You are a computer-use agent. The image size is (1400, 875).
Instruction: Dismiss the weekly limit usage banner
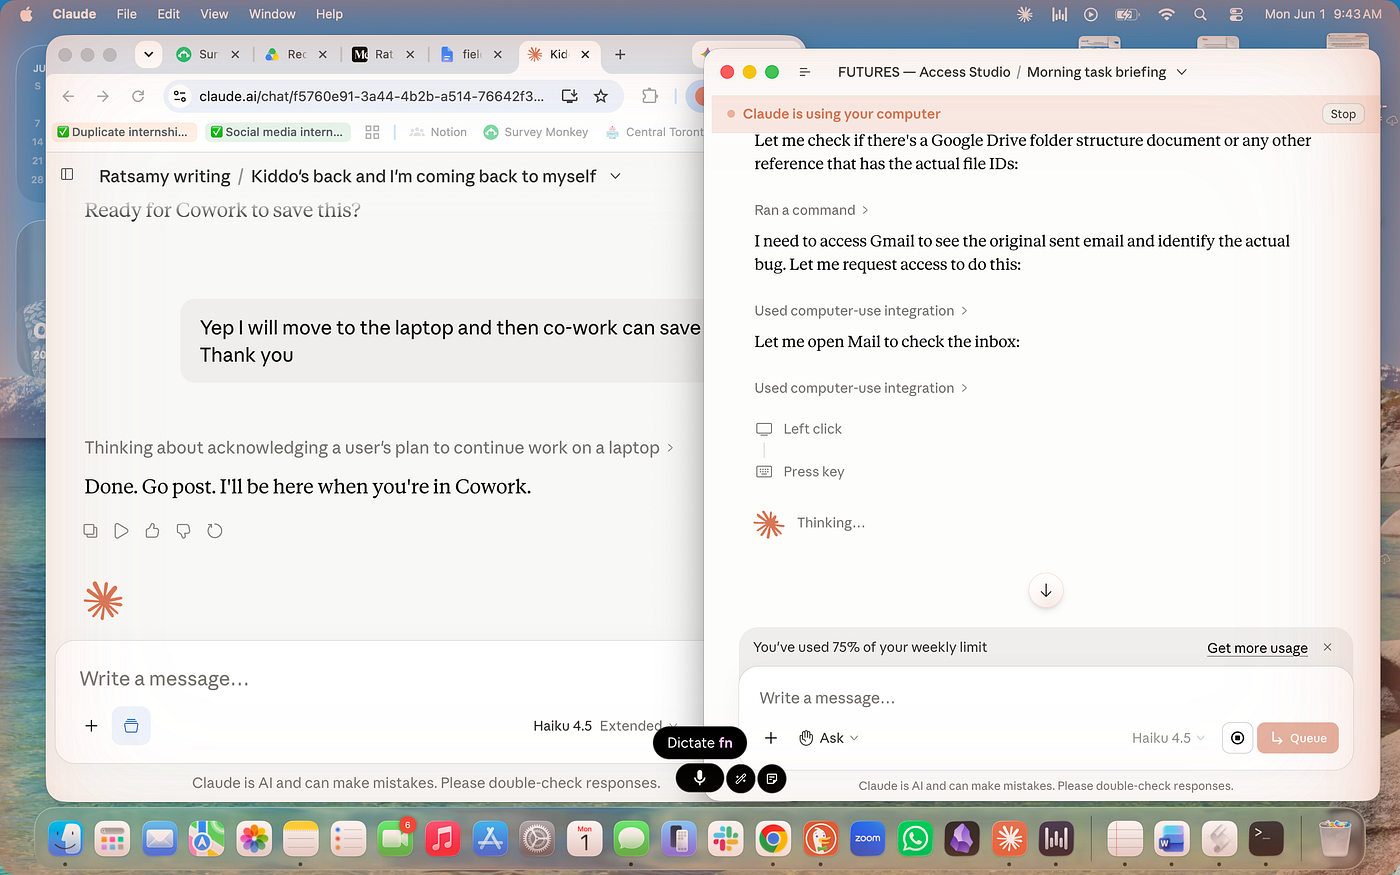(x=1327, y=647)
